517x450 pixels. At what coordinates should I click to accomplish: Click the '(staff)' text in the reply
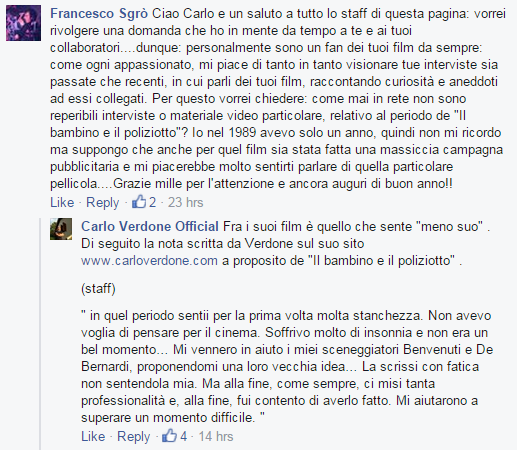pos(98,289)
